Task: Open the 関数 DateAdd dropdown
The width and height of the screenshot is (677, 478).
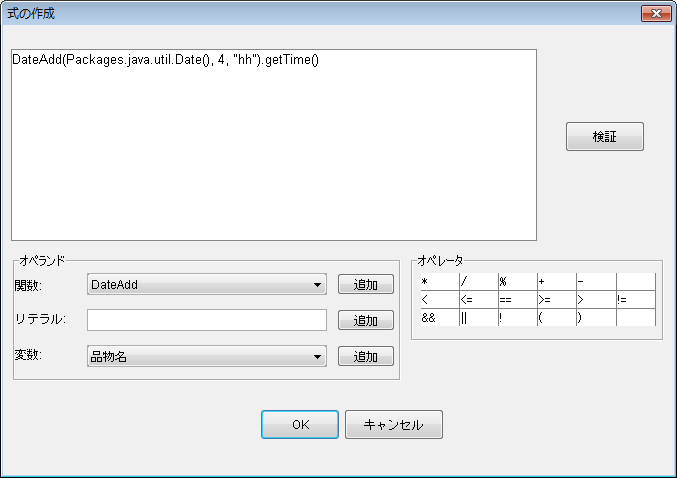Action: tap(207, 284)
